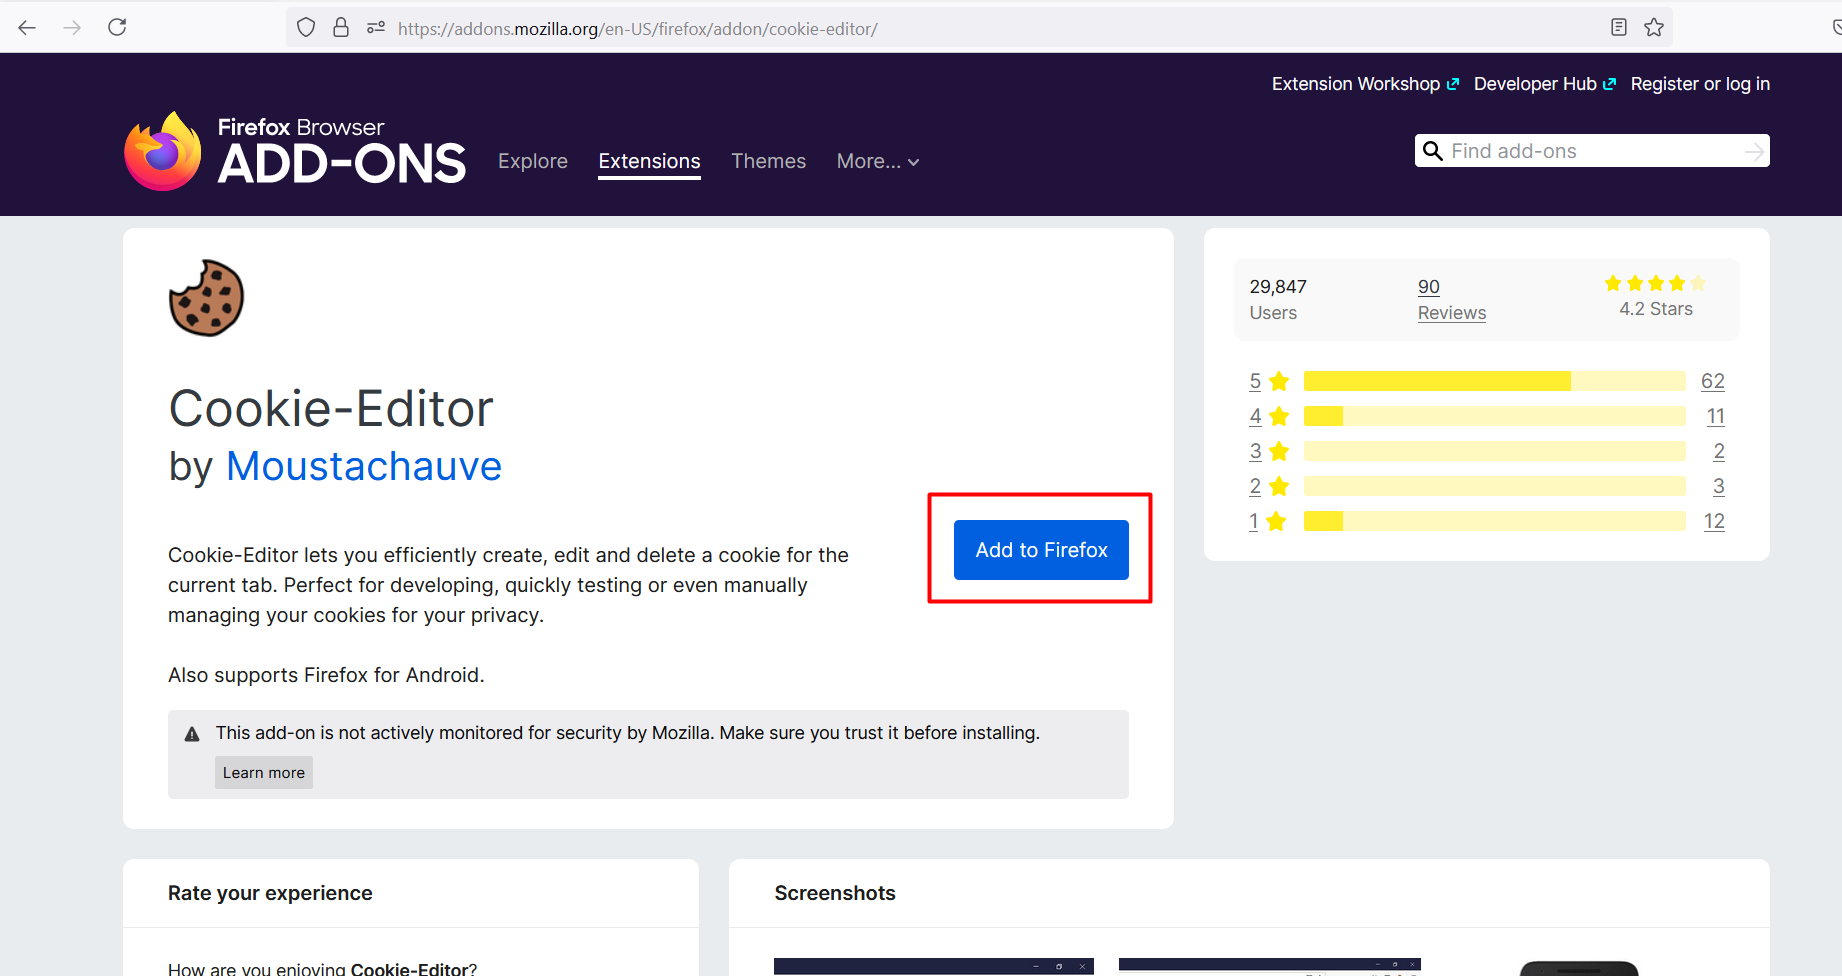This screenshot has width=1842, height=976.
Task: Click the 5-star rating bar
Action: [x=1494, y=381]
